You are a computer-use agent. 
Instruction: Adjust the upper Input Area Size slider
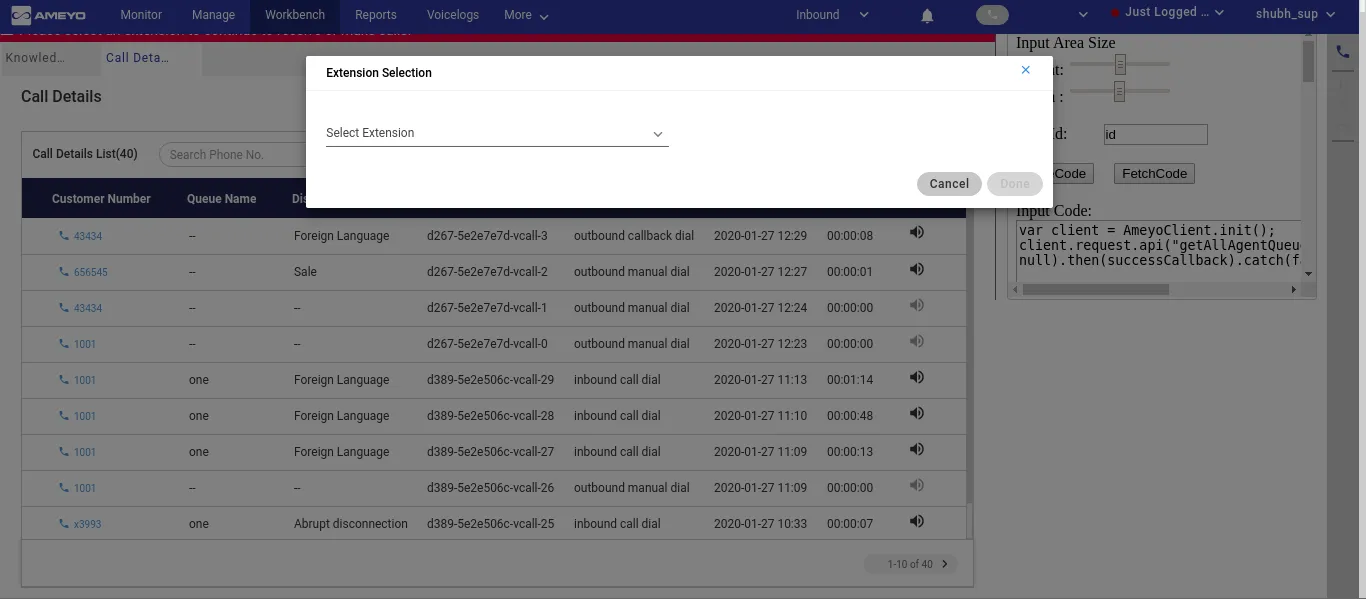1120,64
